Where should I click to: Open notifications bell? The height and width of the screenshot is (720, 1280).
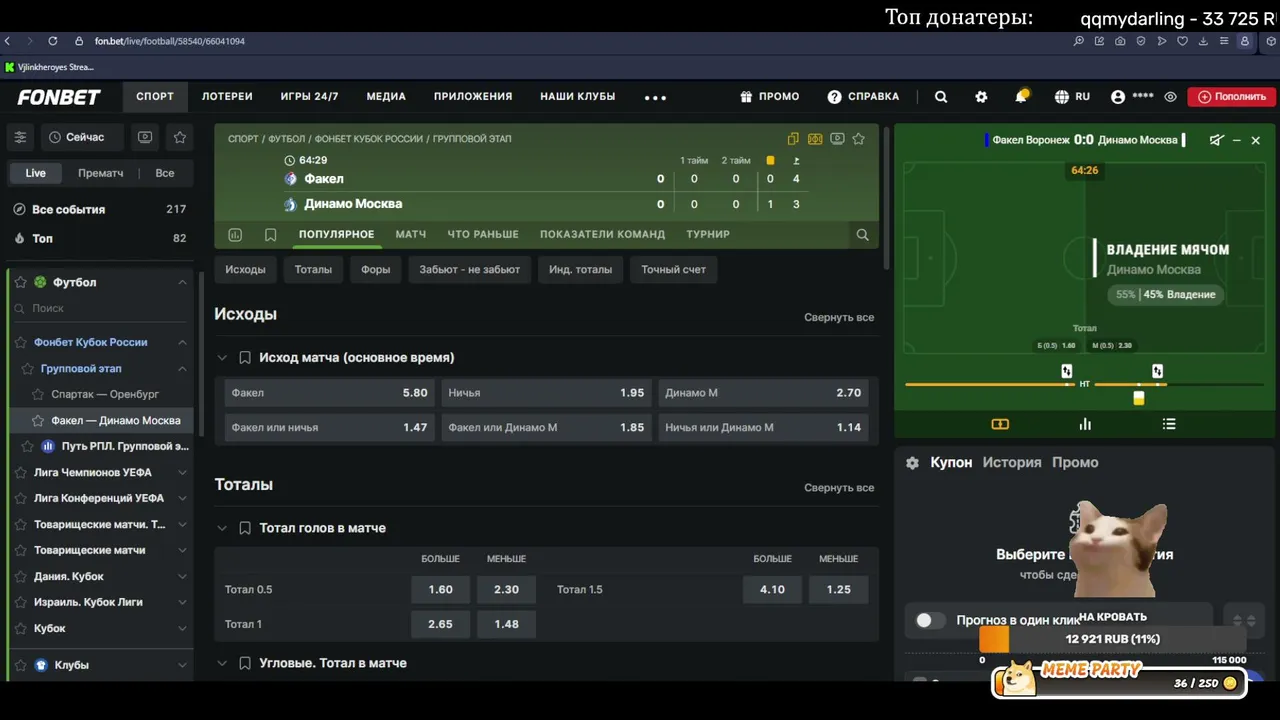click(1021, 97)
